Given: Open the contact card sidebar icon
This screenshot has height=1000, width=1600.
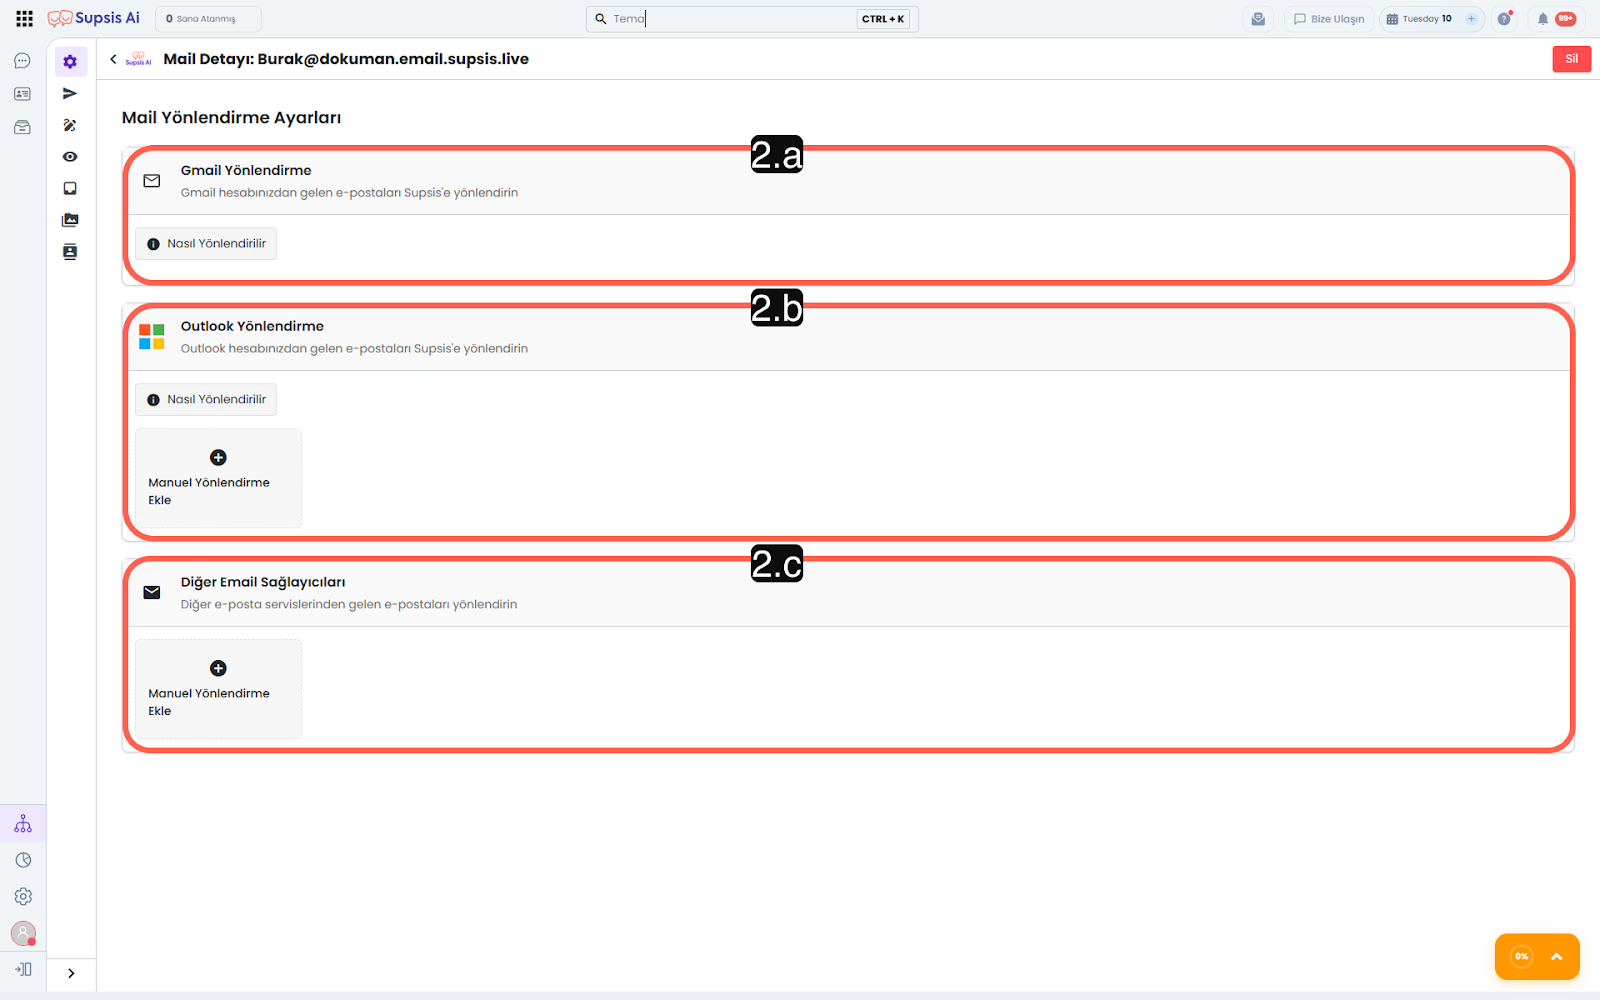Looking at the screenshot, I should tap(22, 94).
